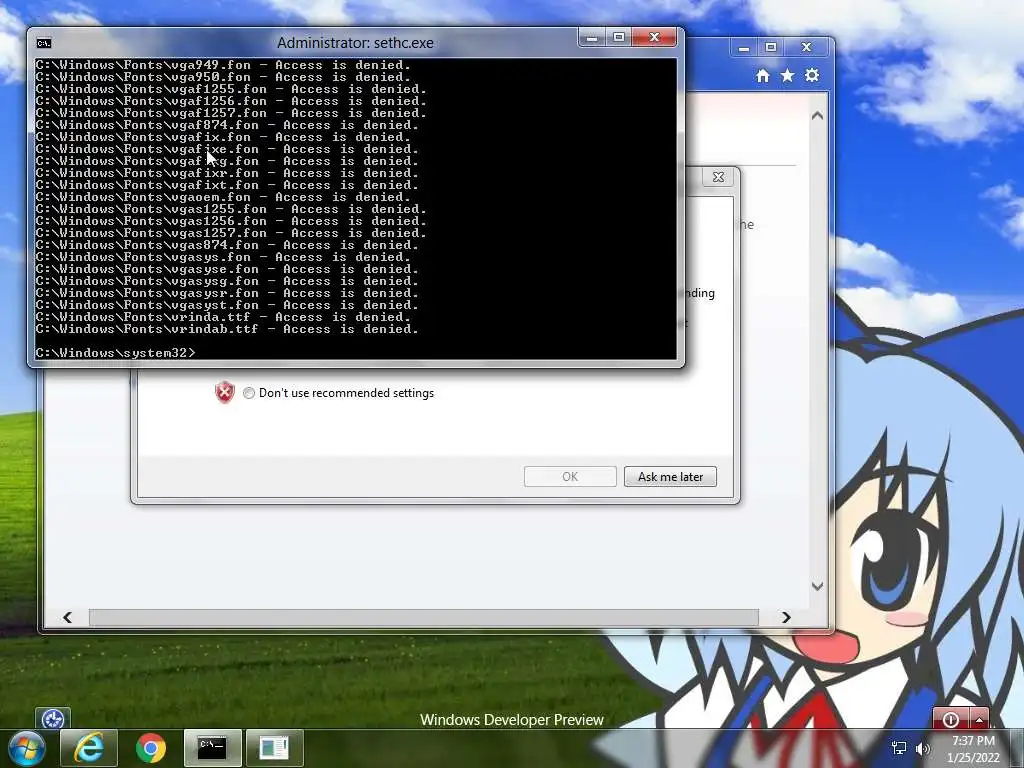The image size is (1024, 768).
Task: Open the network tray icon
Action: [x=899, y=748]
